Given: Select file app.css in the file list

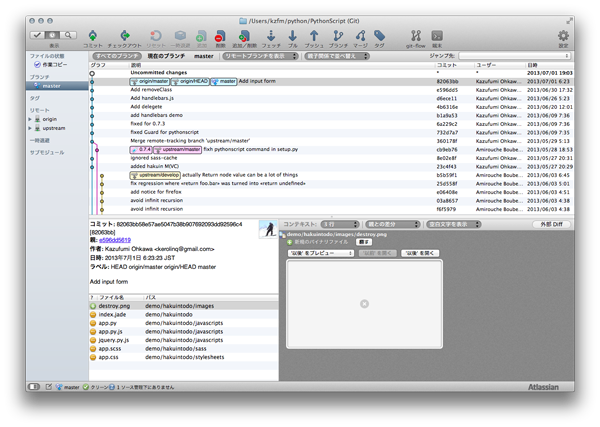Looking at the screenshot, I should pyautogui.click(x=184, y=357).
